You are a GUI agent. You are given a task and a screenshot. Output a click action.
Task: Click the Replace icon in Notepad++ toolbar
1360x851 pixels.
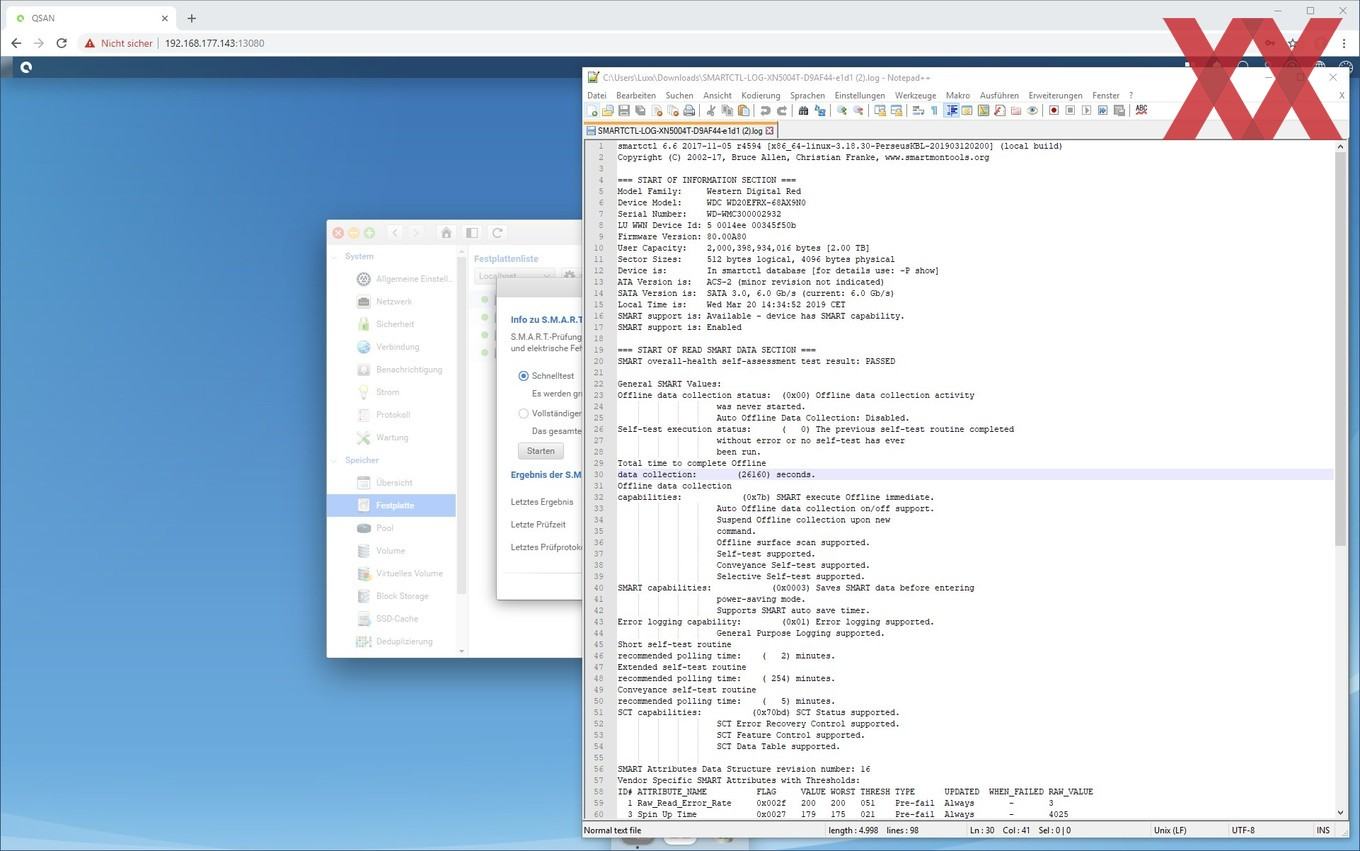click(x=820, y=110)
